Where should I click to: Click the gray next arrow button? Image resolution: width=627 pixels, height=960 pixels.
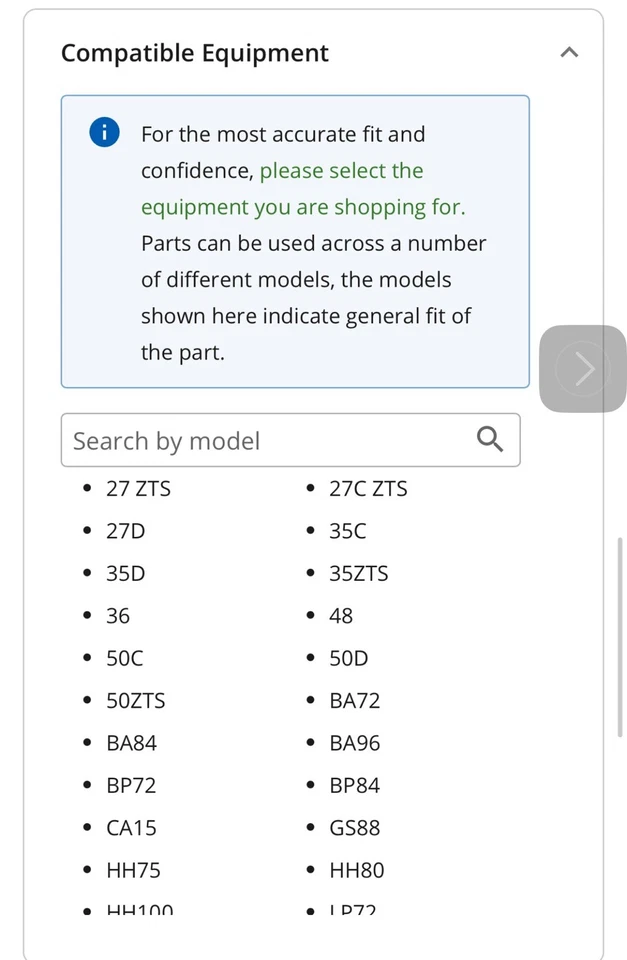[x=583, y=369]
